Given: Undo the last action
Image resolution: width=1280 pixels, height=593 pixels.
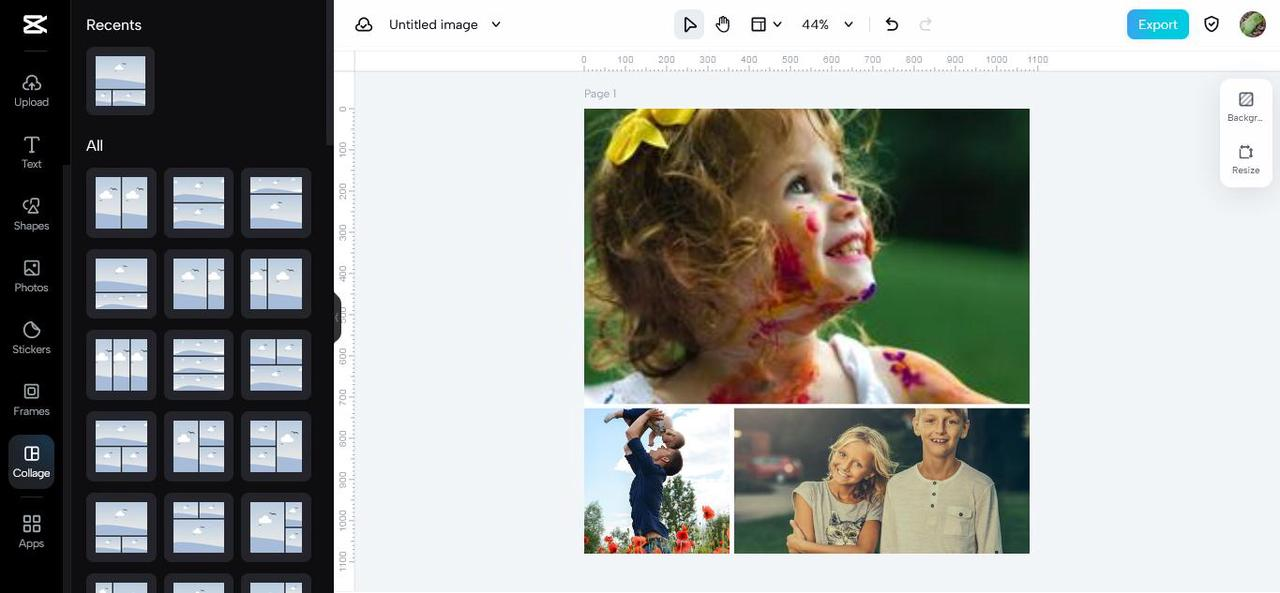Looking at the screenshot, I should [x=892, y=24].
